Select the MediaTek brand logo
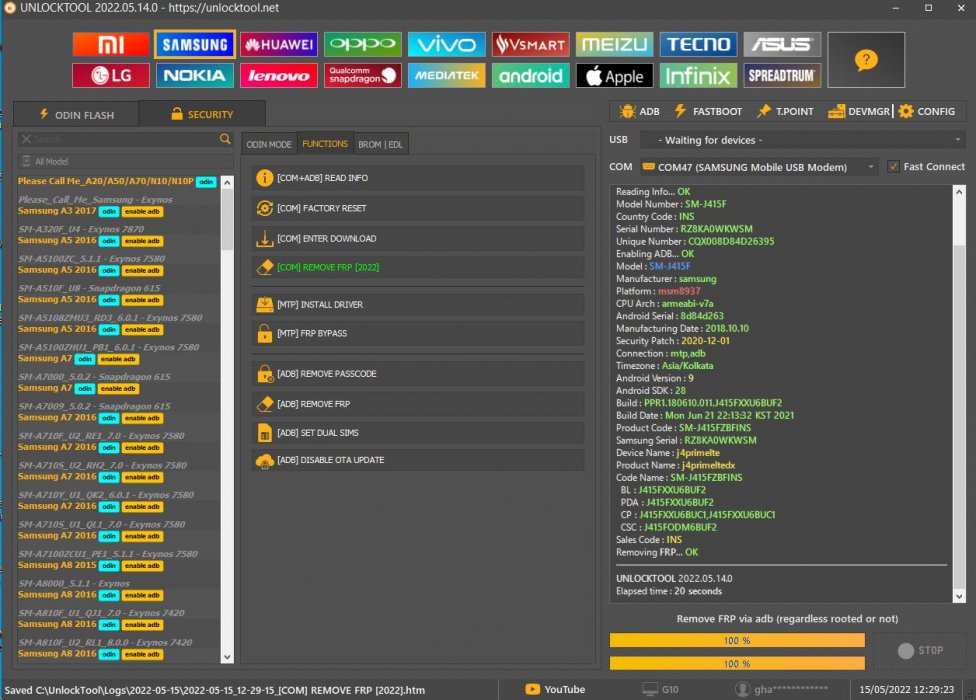Image resolution: width=976 pixels, height=700 pixels. point(447,75)
